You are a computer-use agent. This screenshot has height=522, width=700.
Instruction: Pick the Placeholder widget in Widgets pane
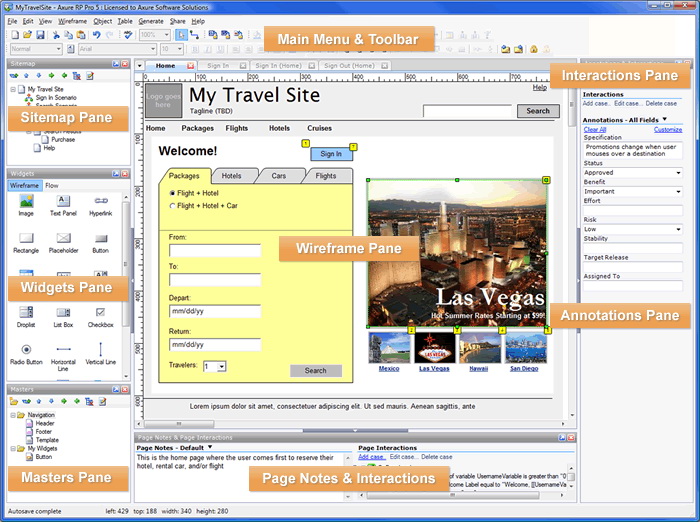click(63, 238)
